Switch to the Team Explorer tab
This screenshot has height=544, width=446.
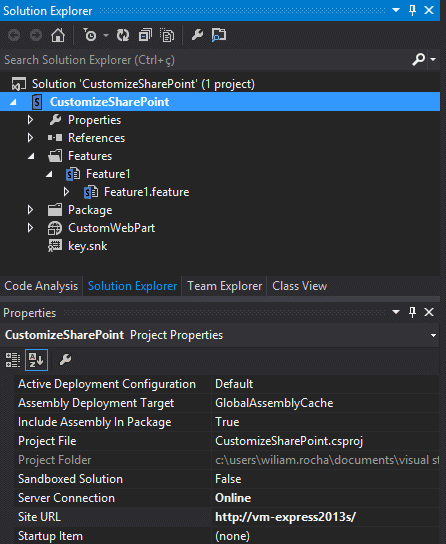click(x=224, y=286)
